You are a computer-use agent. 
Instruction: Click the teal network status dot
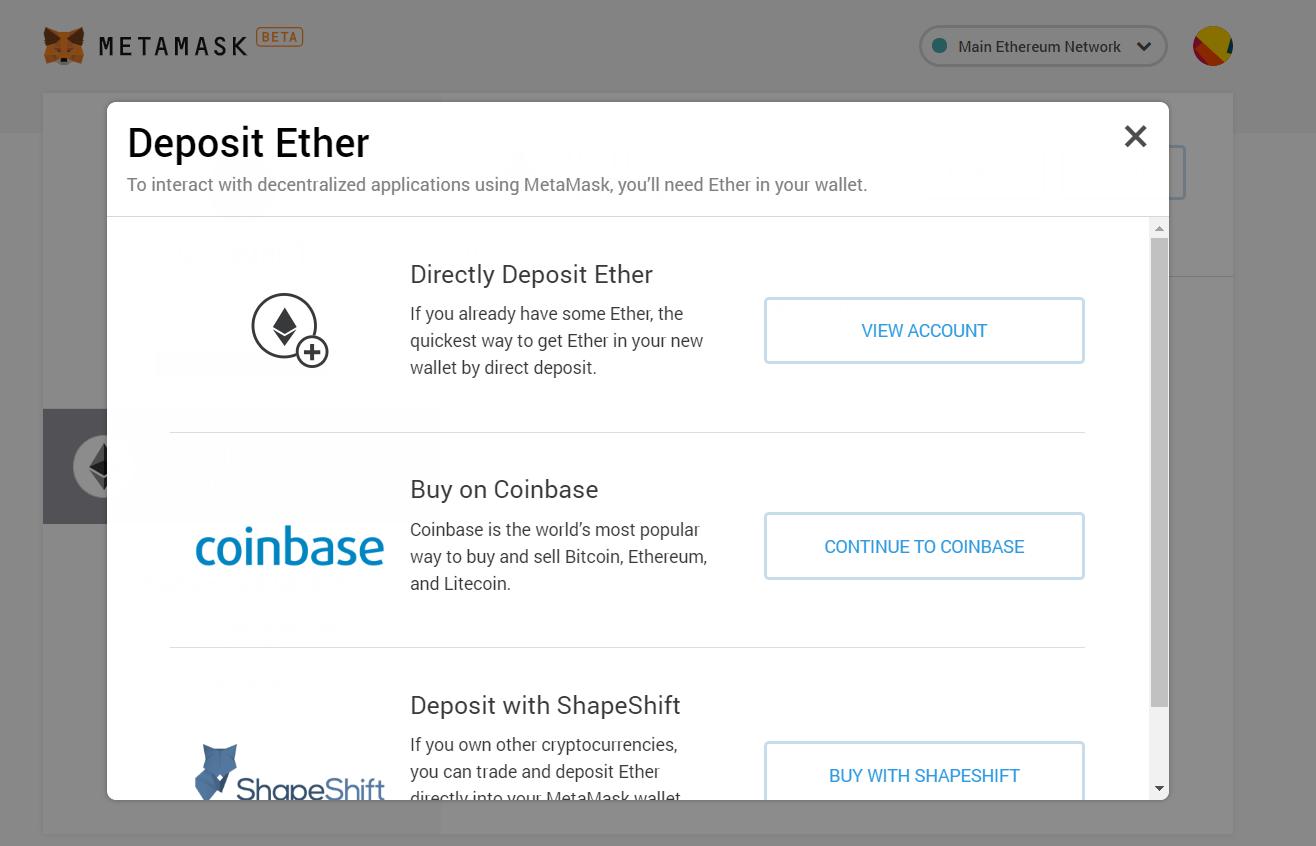939,46
